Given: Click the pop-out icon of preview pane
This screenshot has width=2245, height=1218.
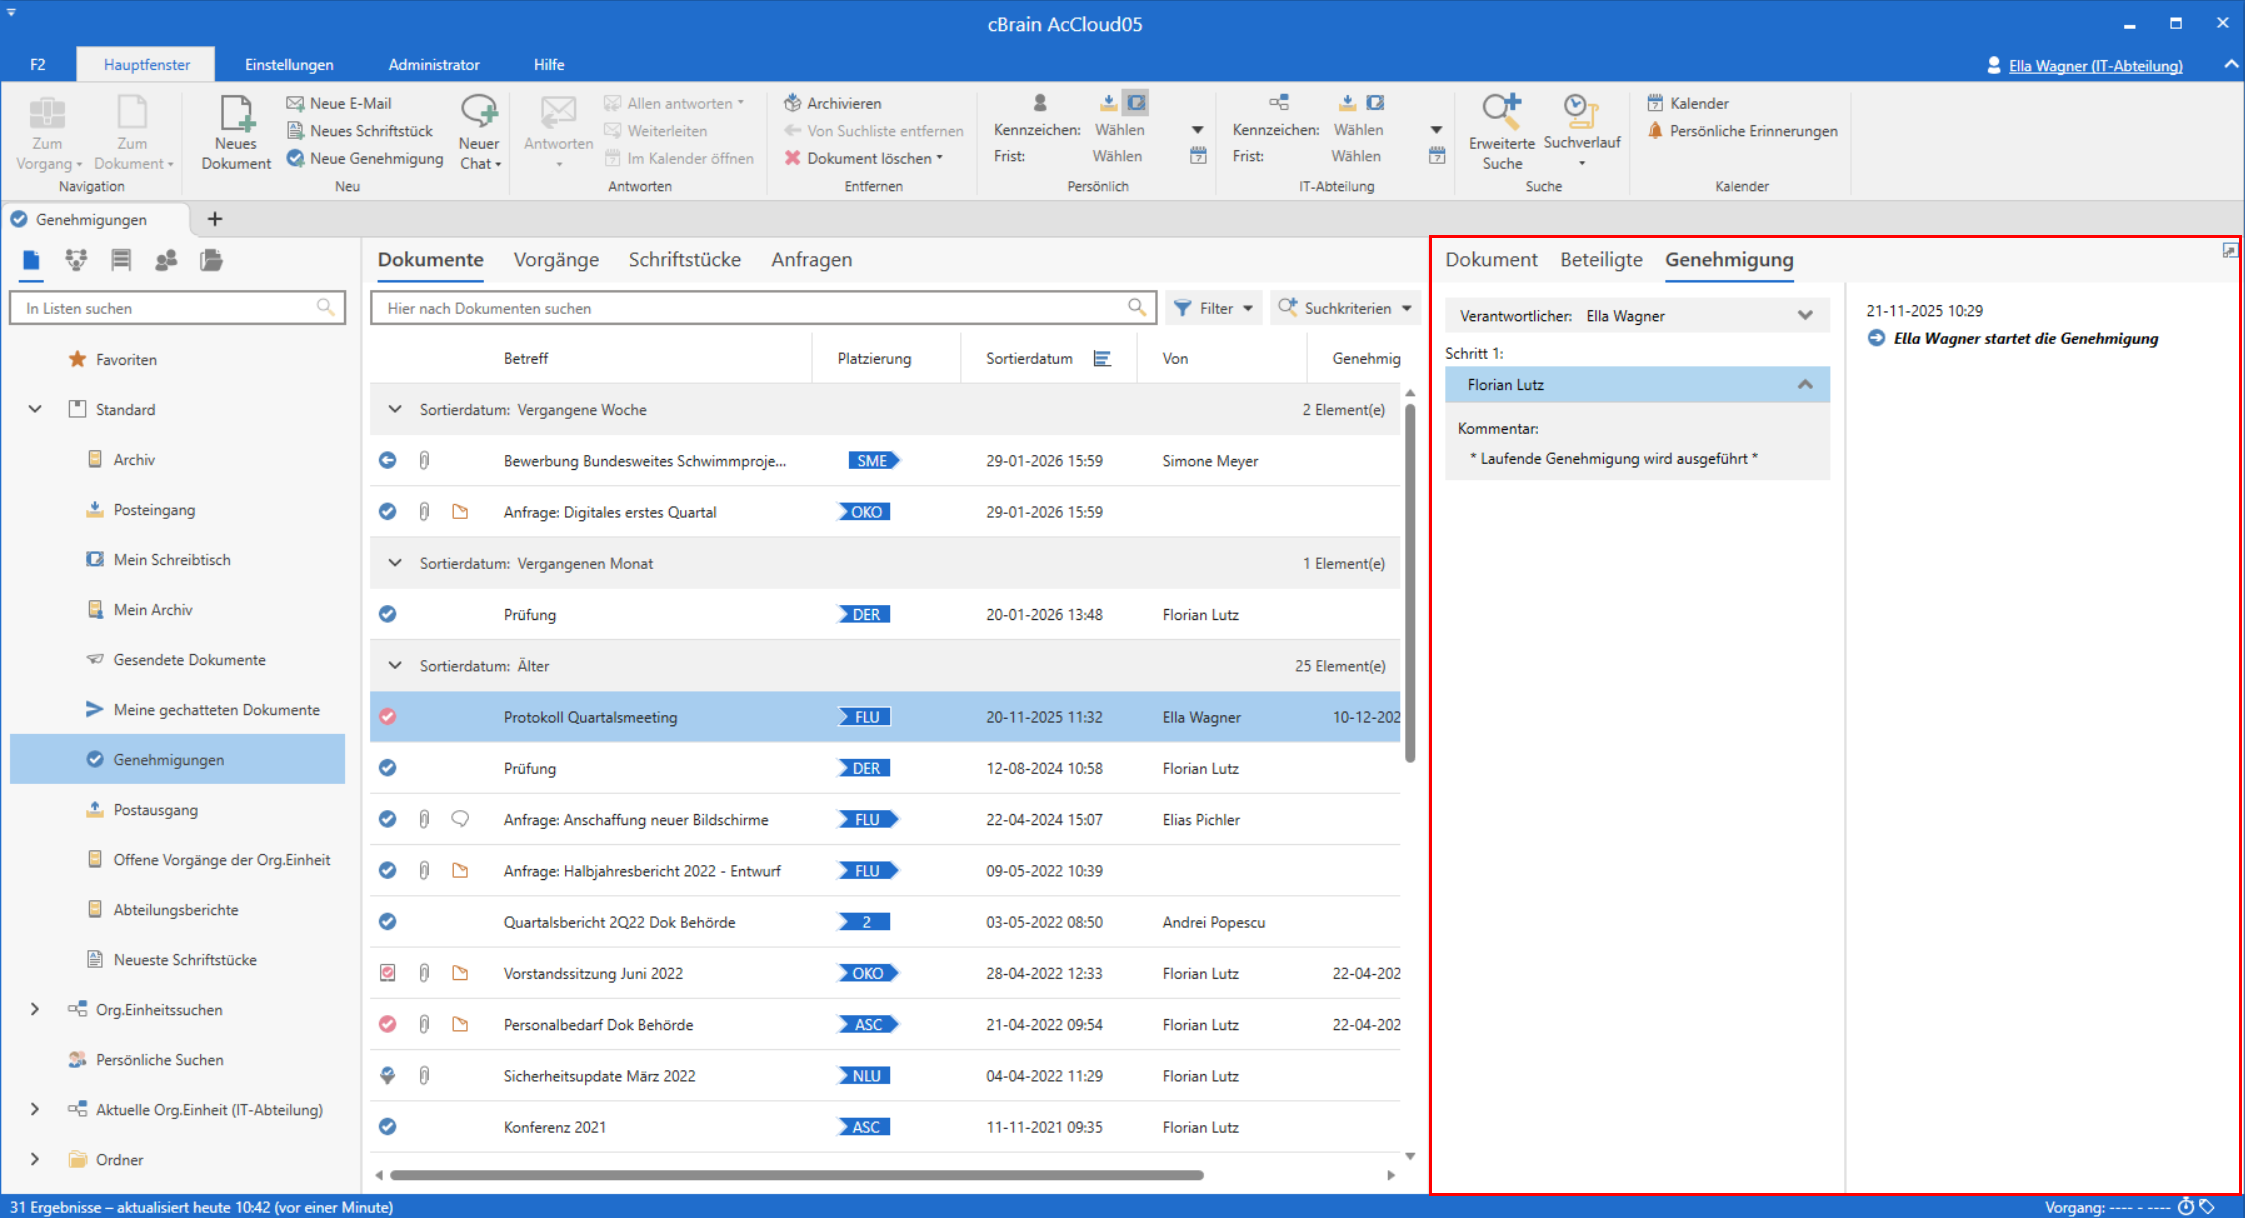Looking at the screenshot, I should tap(2229, 251).
